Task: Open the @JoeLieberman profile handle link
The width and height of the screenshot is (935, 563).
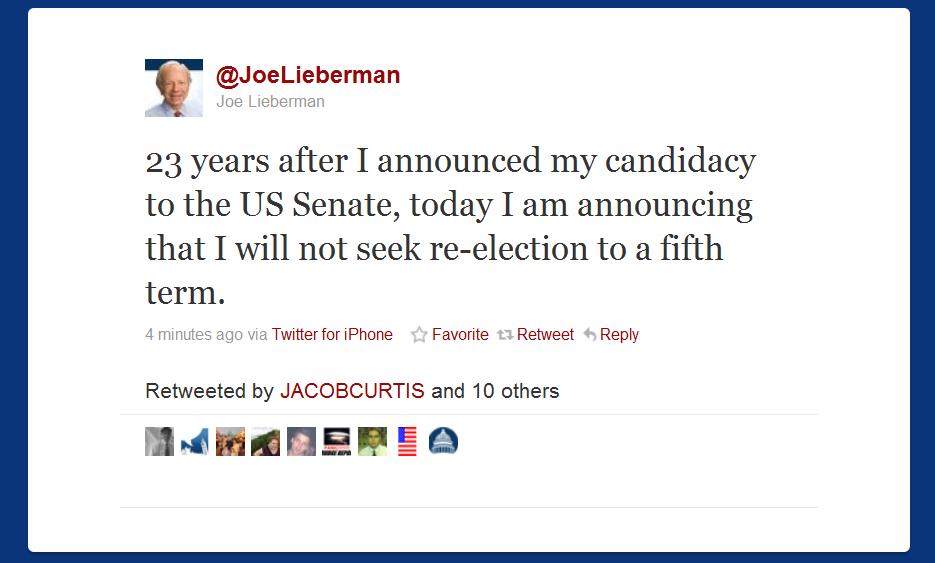Action: [308, 75]
